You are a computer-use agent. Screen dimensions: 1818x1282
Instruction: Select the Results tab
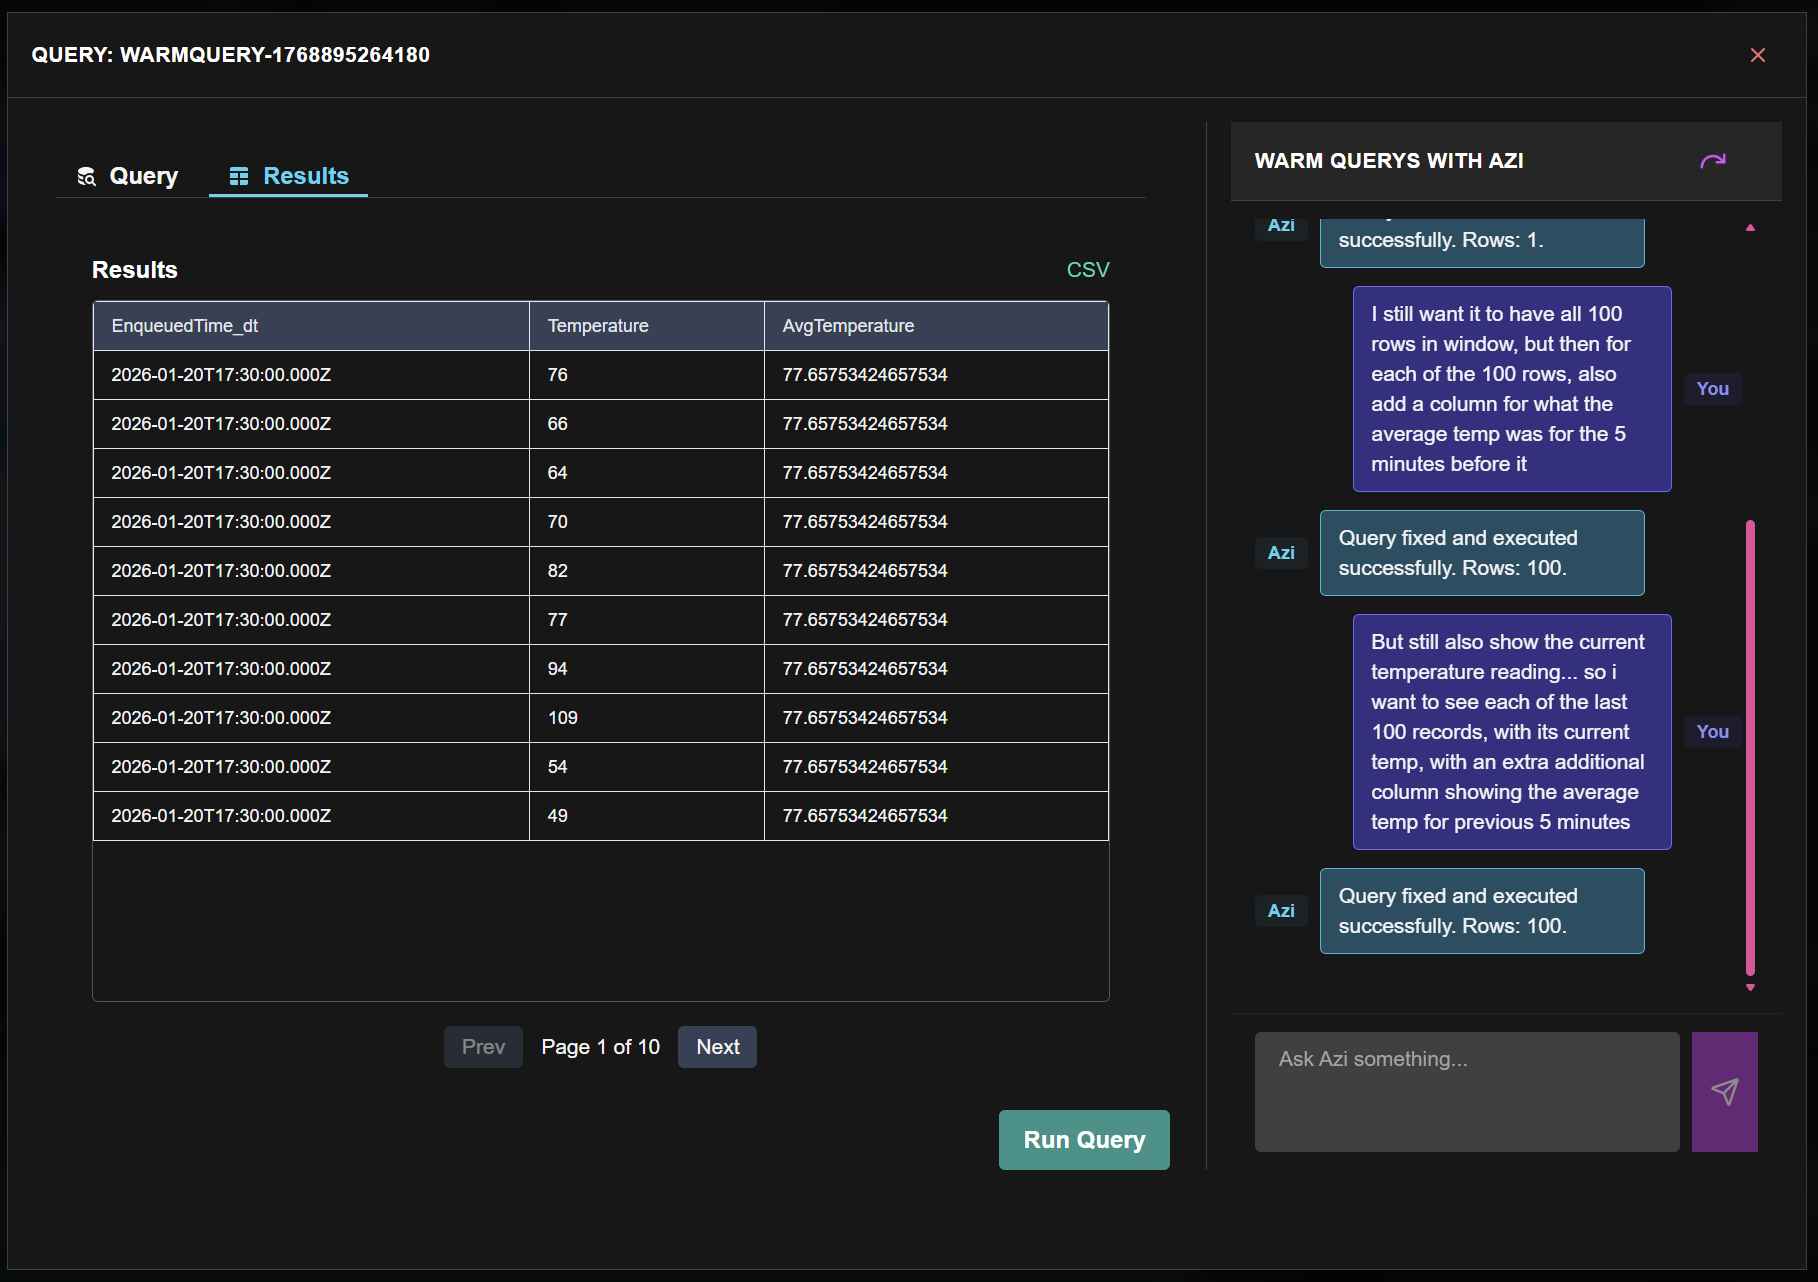(x=288, y=176)
